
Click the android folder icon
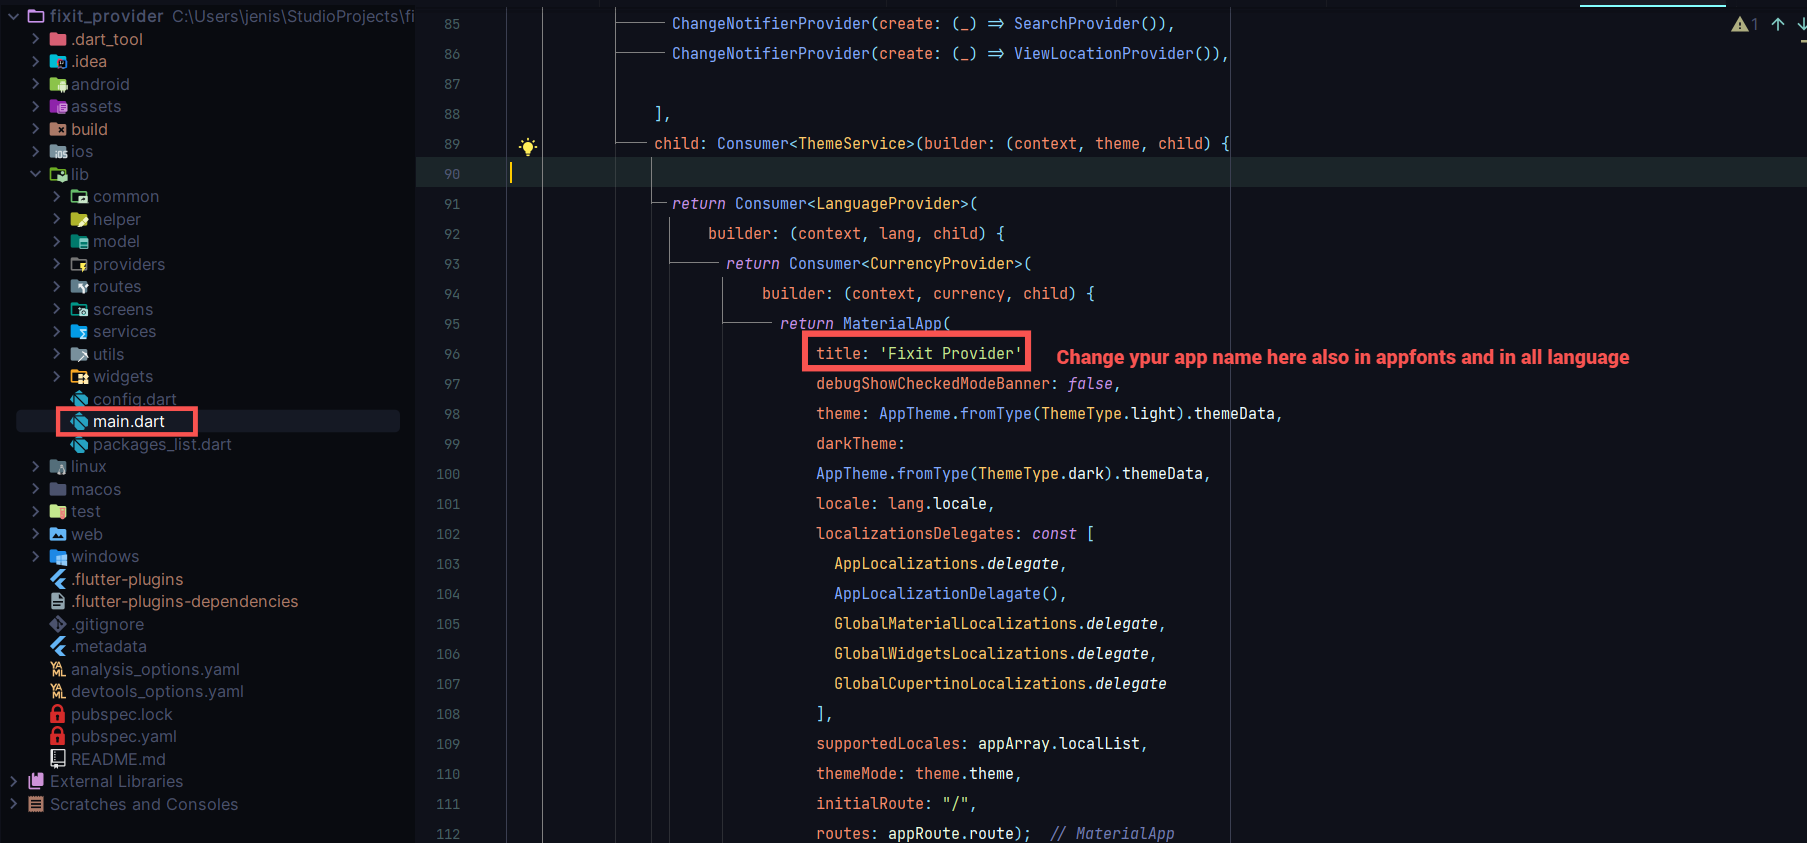pyautogui.click(x=58, y=85)
